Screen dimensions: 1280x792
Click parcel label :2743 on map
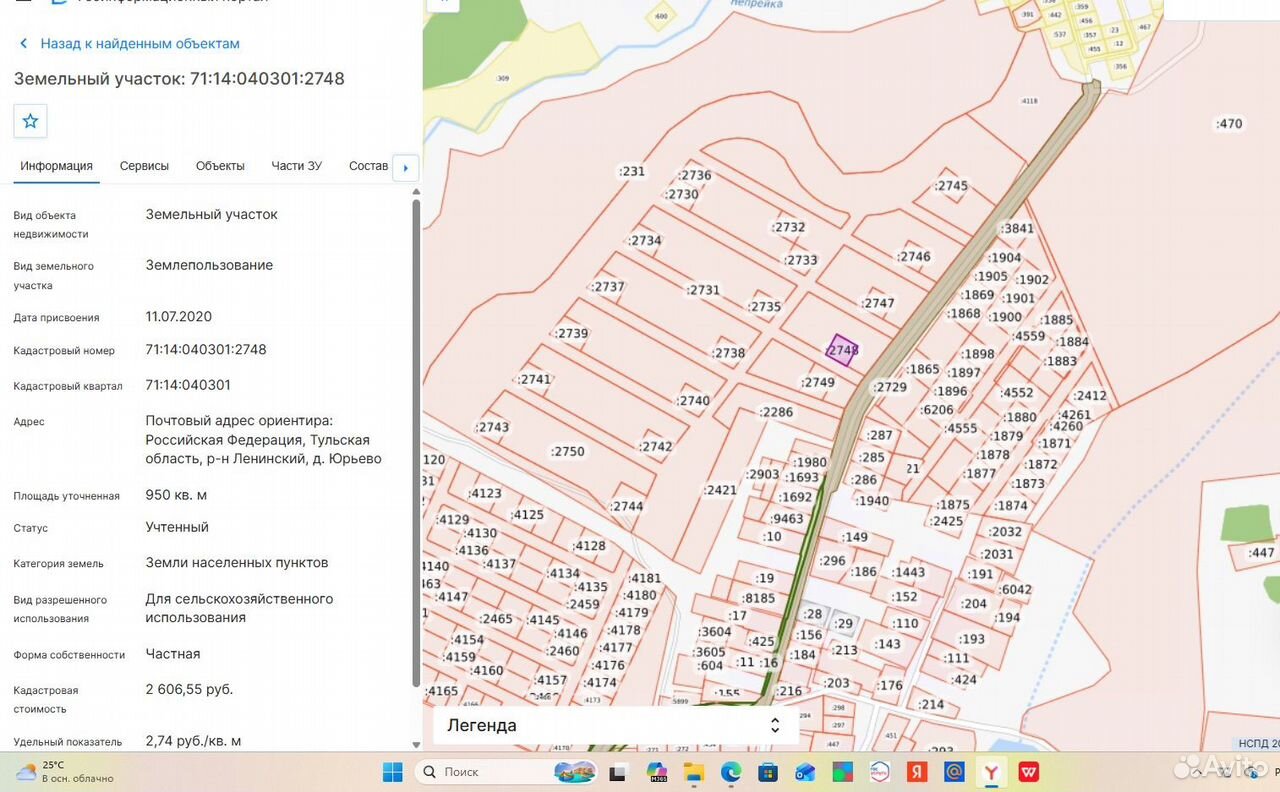coord(492,427)
